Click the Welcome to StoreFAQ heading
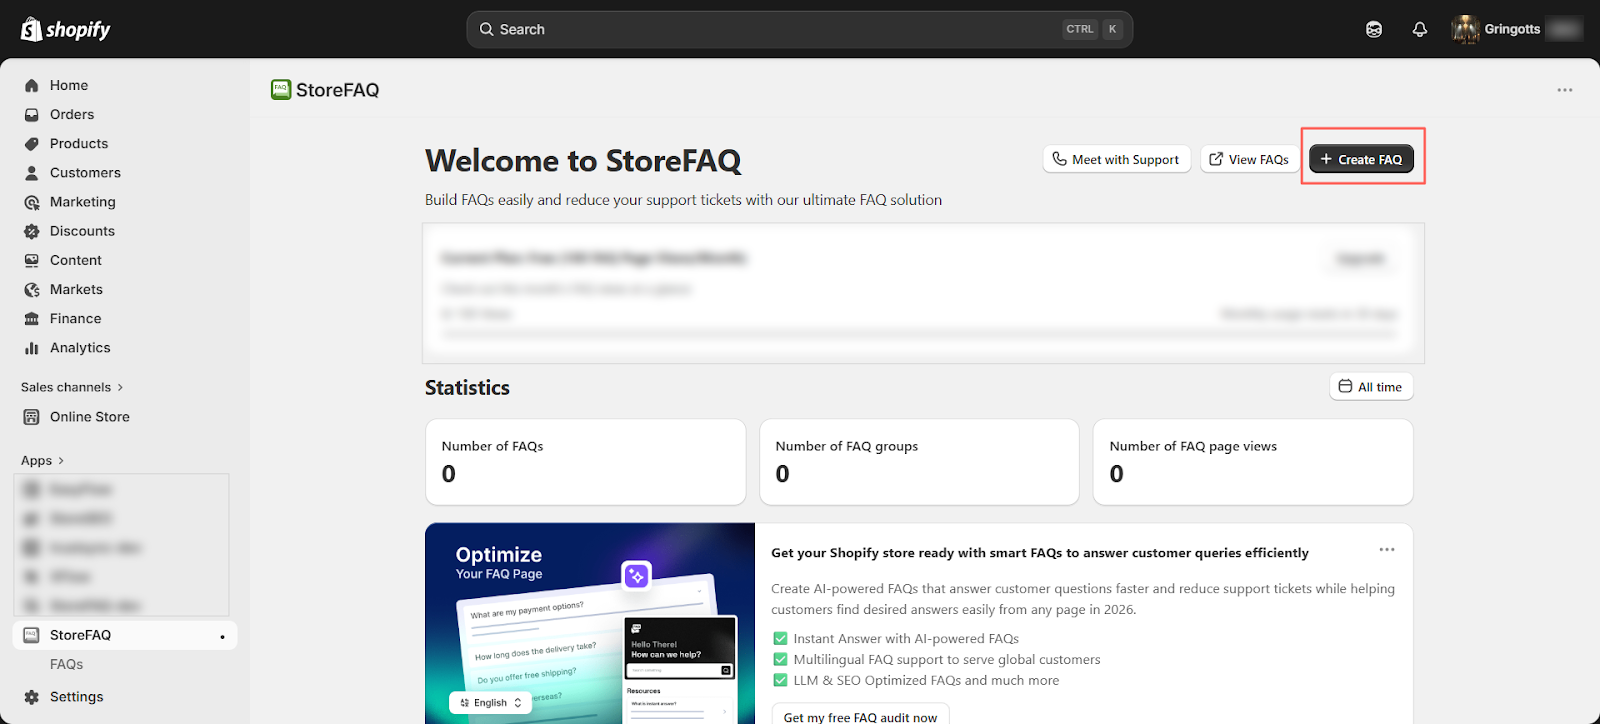 coord(583,161)
